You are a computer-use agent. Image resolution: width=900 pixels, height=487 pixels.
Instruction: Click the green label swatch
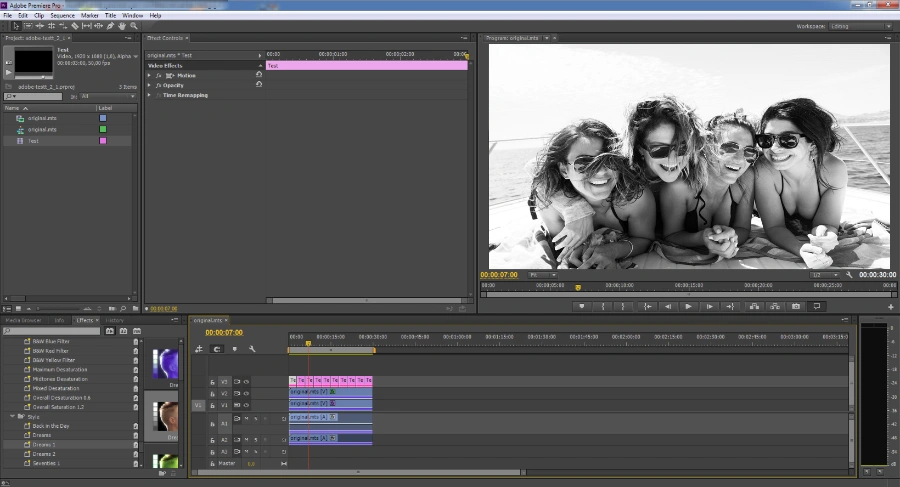click(103, 129)
